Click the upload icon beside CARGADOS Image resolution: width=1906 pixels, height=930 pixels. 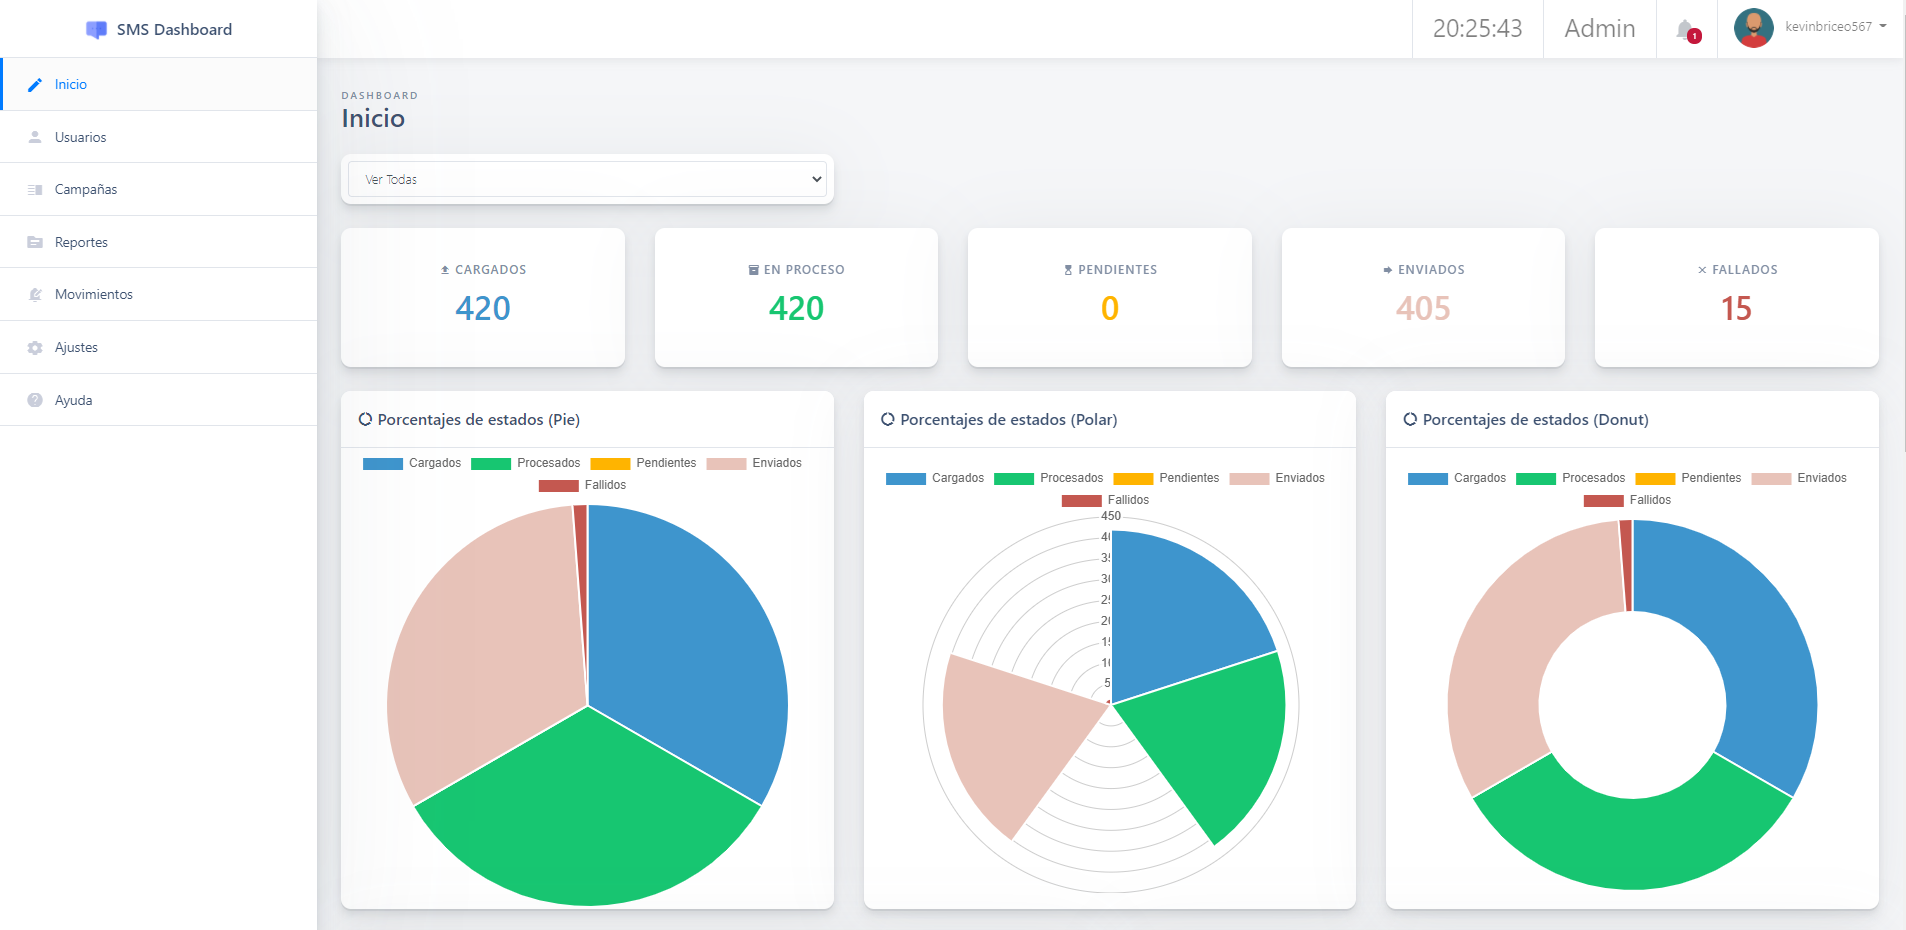click(445, 270)
